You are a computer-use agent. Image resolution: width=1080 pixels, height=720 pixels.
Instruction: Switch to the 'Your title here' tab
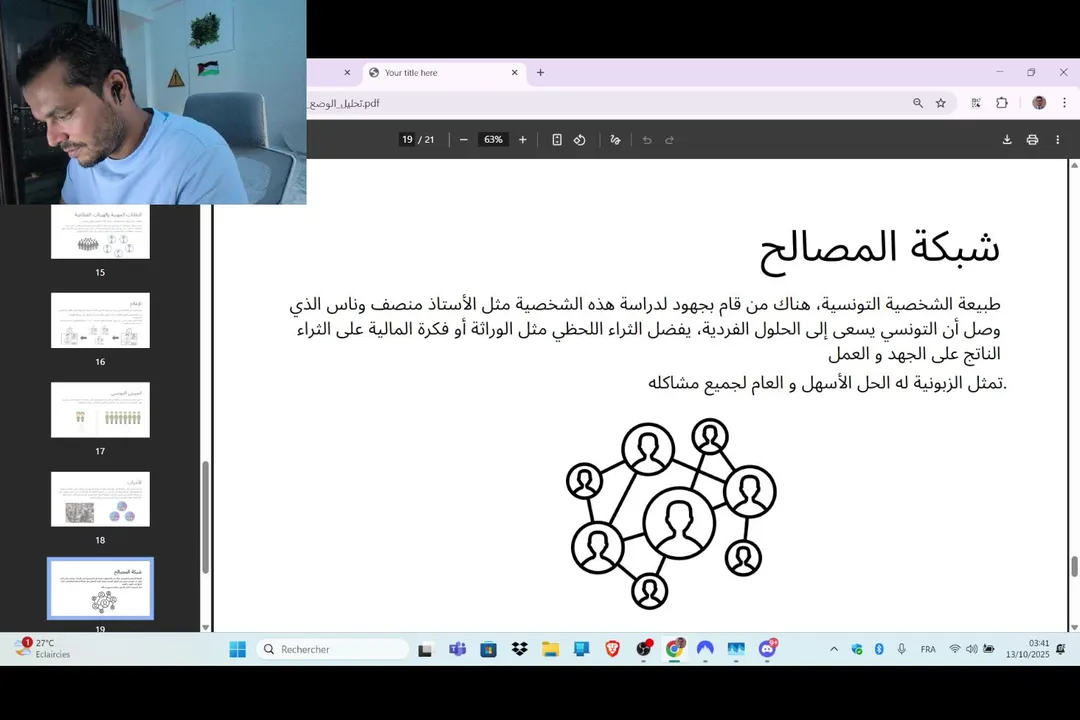tap(444, 72)
